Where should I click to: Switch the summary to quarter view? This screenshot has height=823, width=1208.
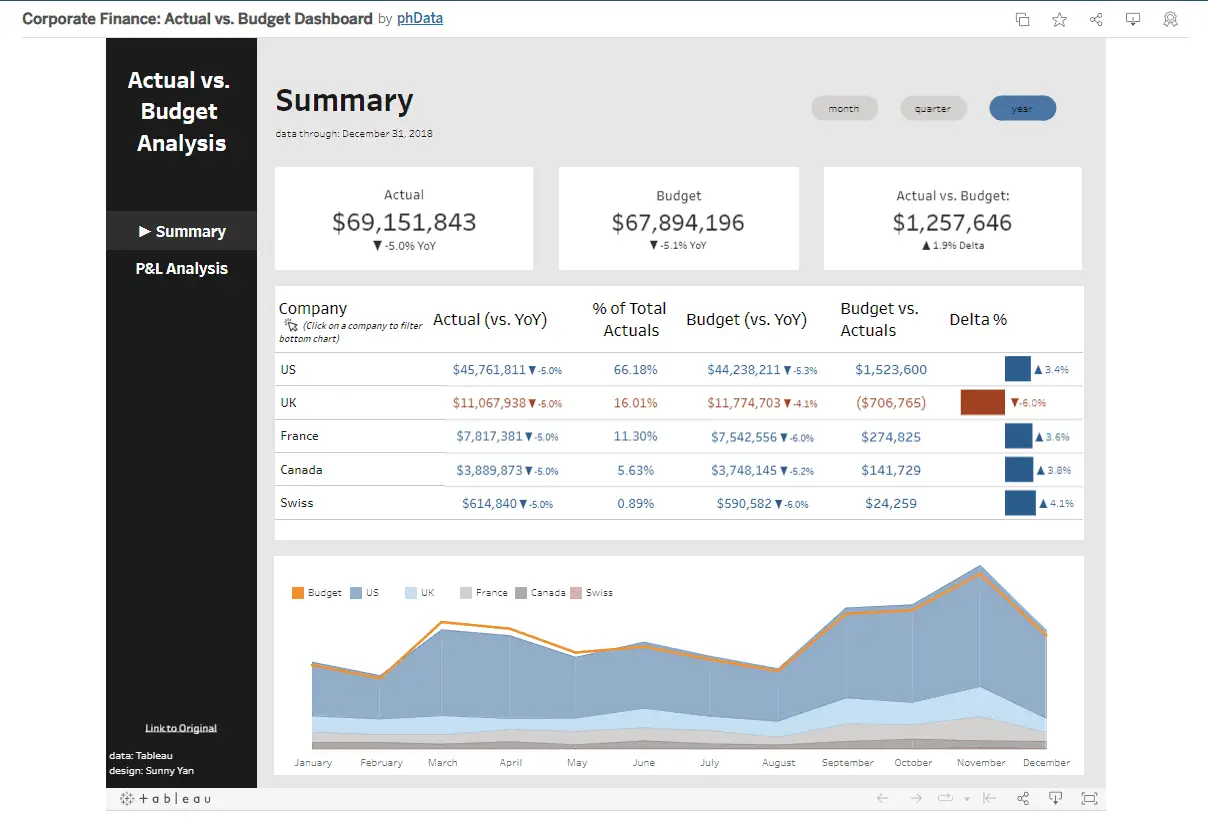(933, 108)
